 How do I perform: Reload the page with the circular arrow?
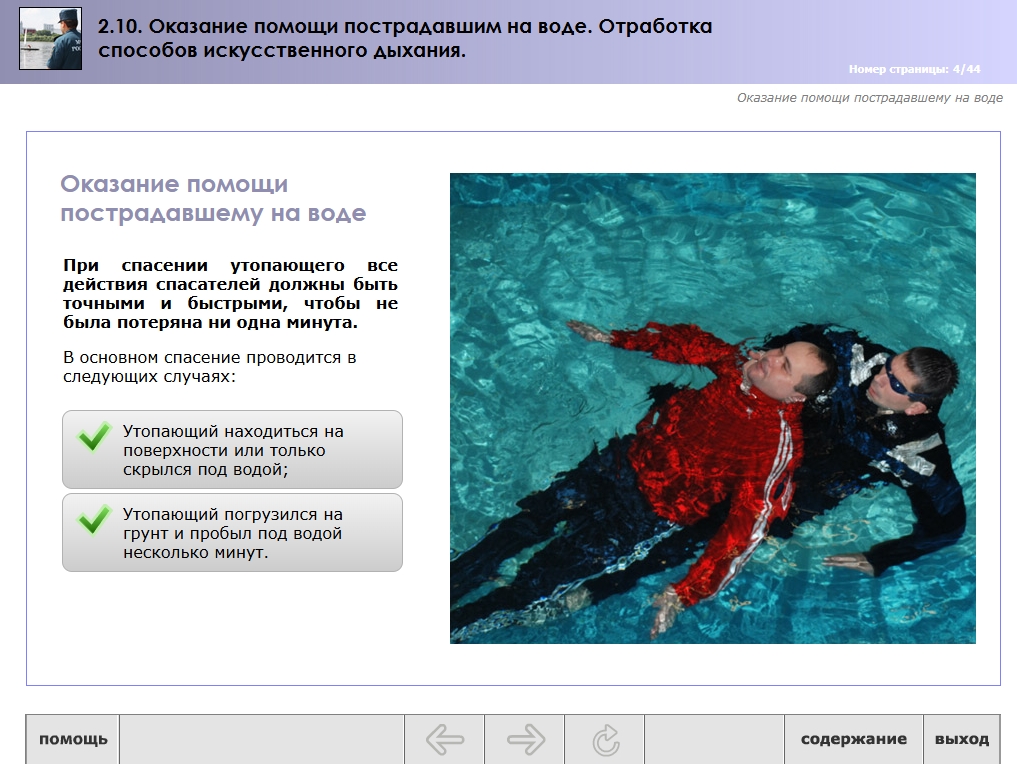pyautogui.click(x=604, y=739)
